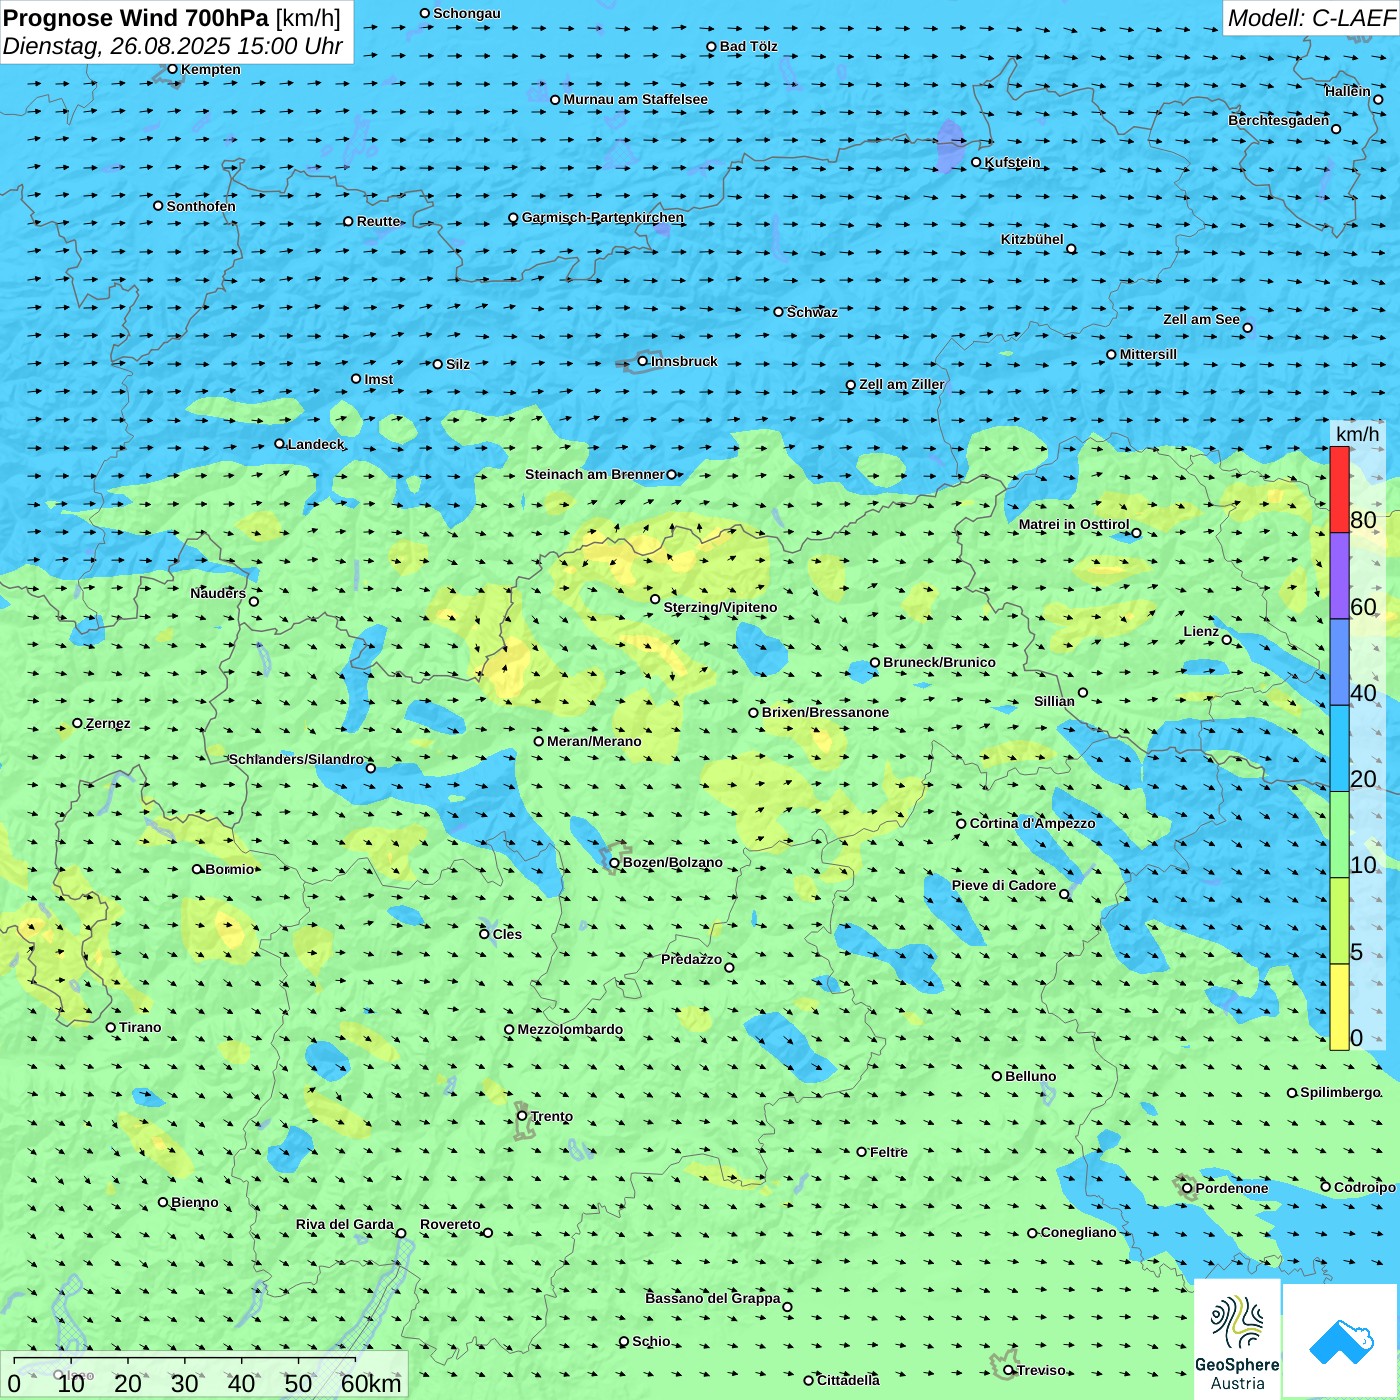Screen dimensions: 1400x1400
Task: Click the Landeck label
Action: point(316,444)
